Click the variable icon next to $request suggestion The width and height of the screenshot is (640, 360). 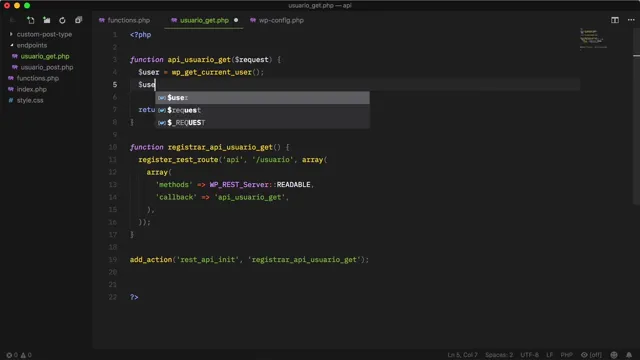(x=162, y=110)
